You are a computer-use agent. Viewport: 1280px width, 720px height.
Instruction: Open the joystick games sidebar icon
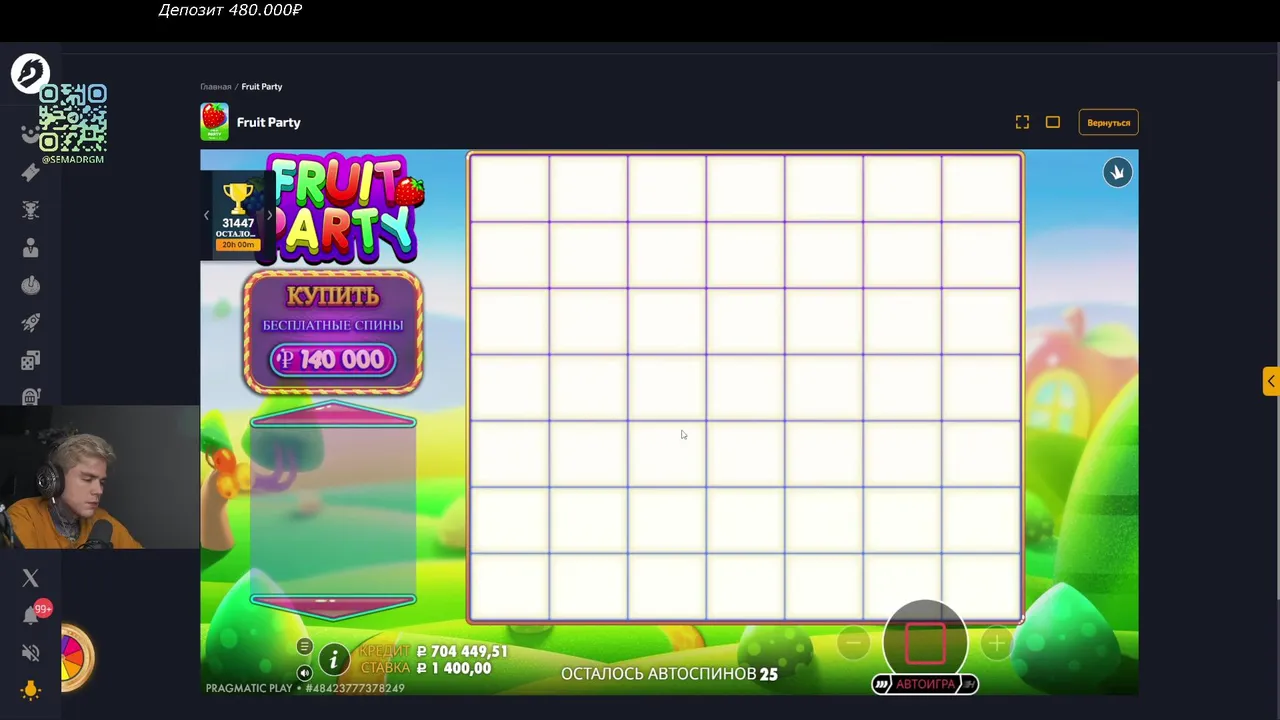30,285
